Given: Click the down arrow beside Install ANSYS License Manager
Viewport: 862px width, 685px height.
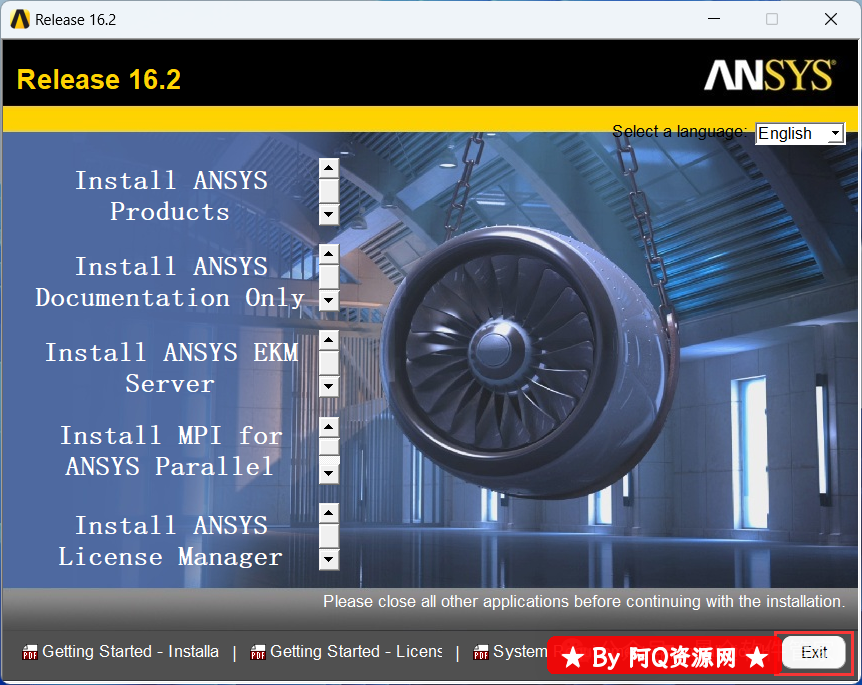Looking at the screenshot, I should [329, 560].
